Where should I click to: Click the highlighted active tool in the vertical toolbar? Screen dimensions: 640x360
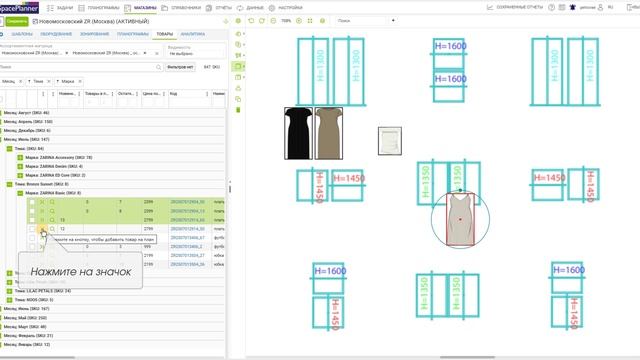[238, 66]
